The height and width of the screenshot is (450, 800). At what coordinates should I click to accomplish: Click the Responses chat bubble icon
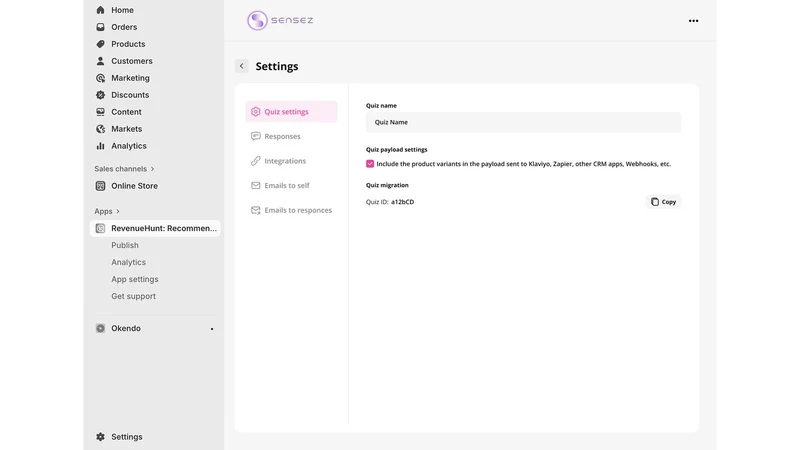256,136
